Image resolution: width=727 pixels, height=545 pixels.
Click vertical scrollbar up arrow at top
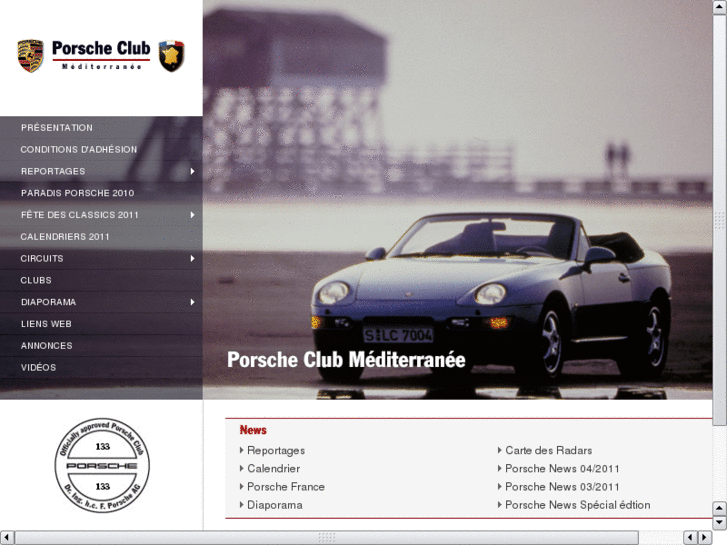[719, 7]
